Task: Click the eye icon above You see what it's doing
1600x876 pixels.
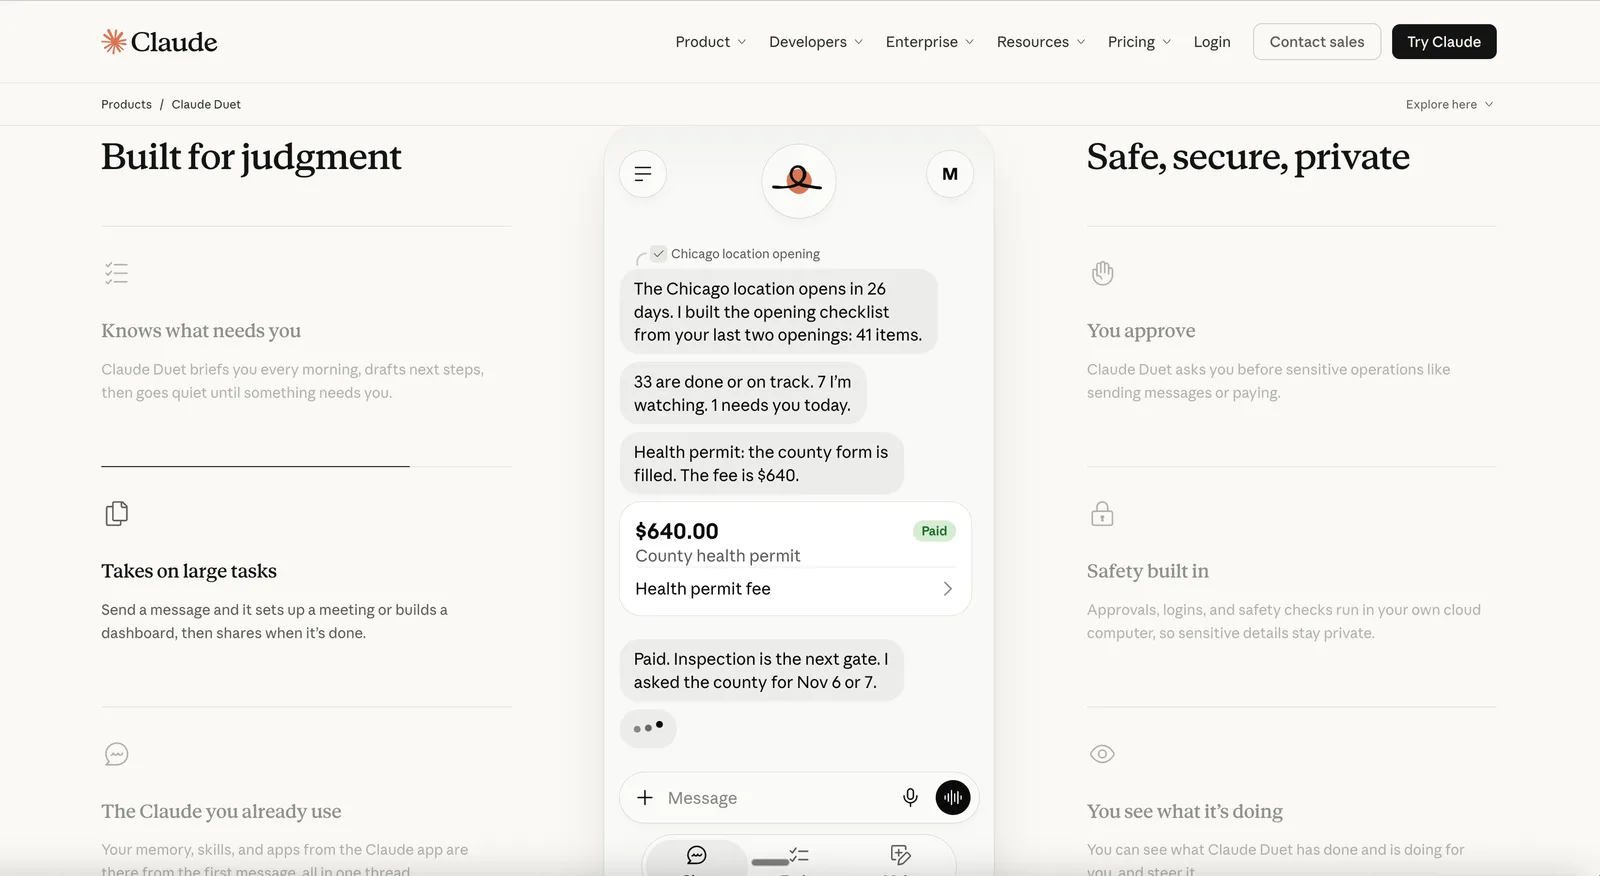Action: pos(1102,754)
